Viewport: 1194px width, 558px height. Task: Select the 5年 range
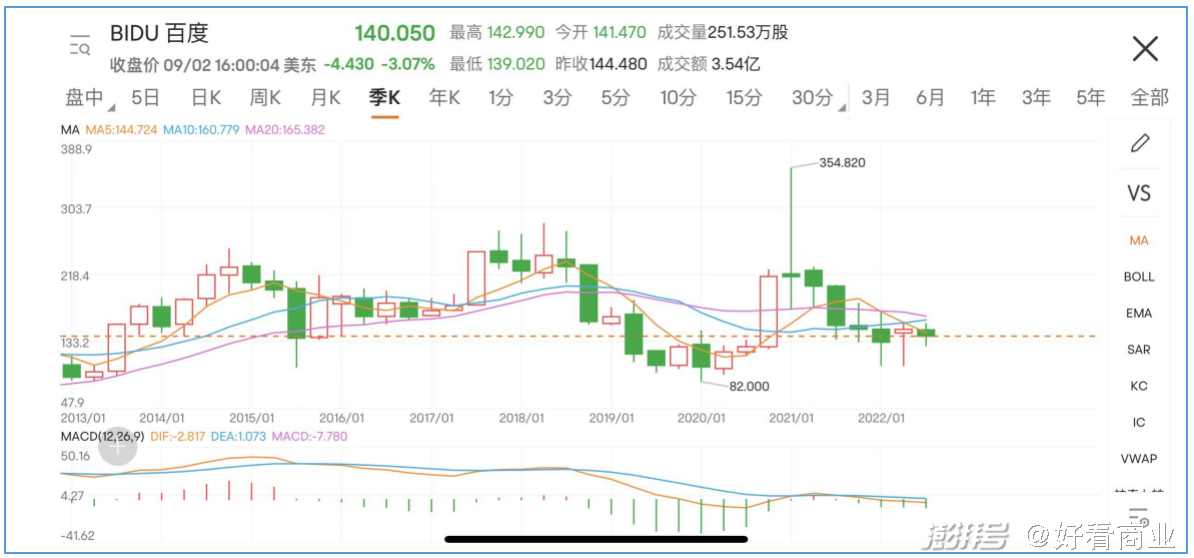tap(1090, 97)
